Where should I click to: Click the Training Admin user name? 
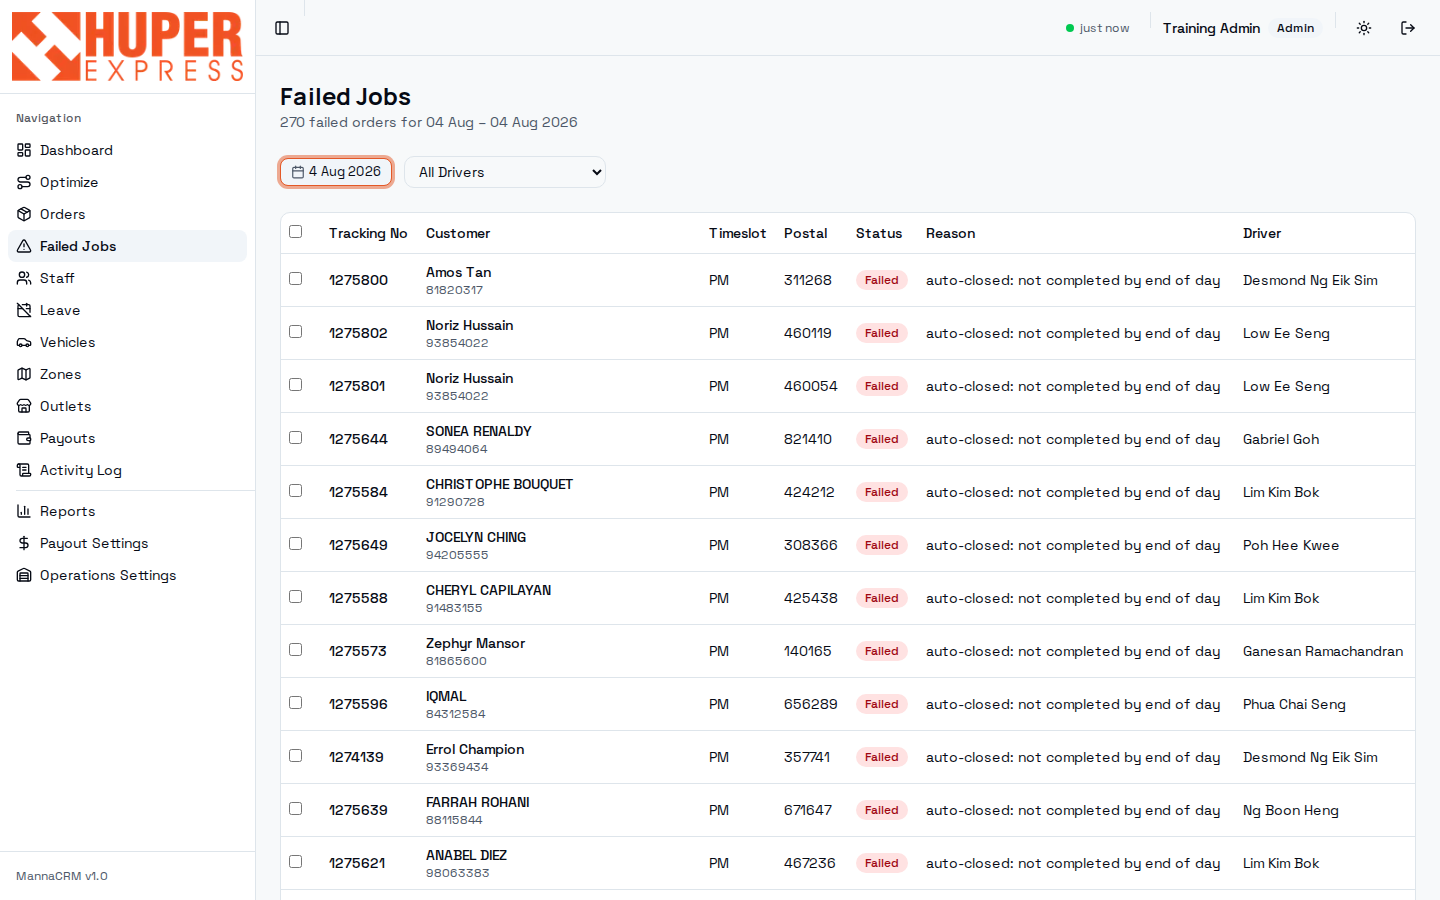1211,28
